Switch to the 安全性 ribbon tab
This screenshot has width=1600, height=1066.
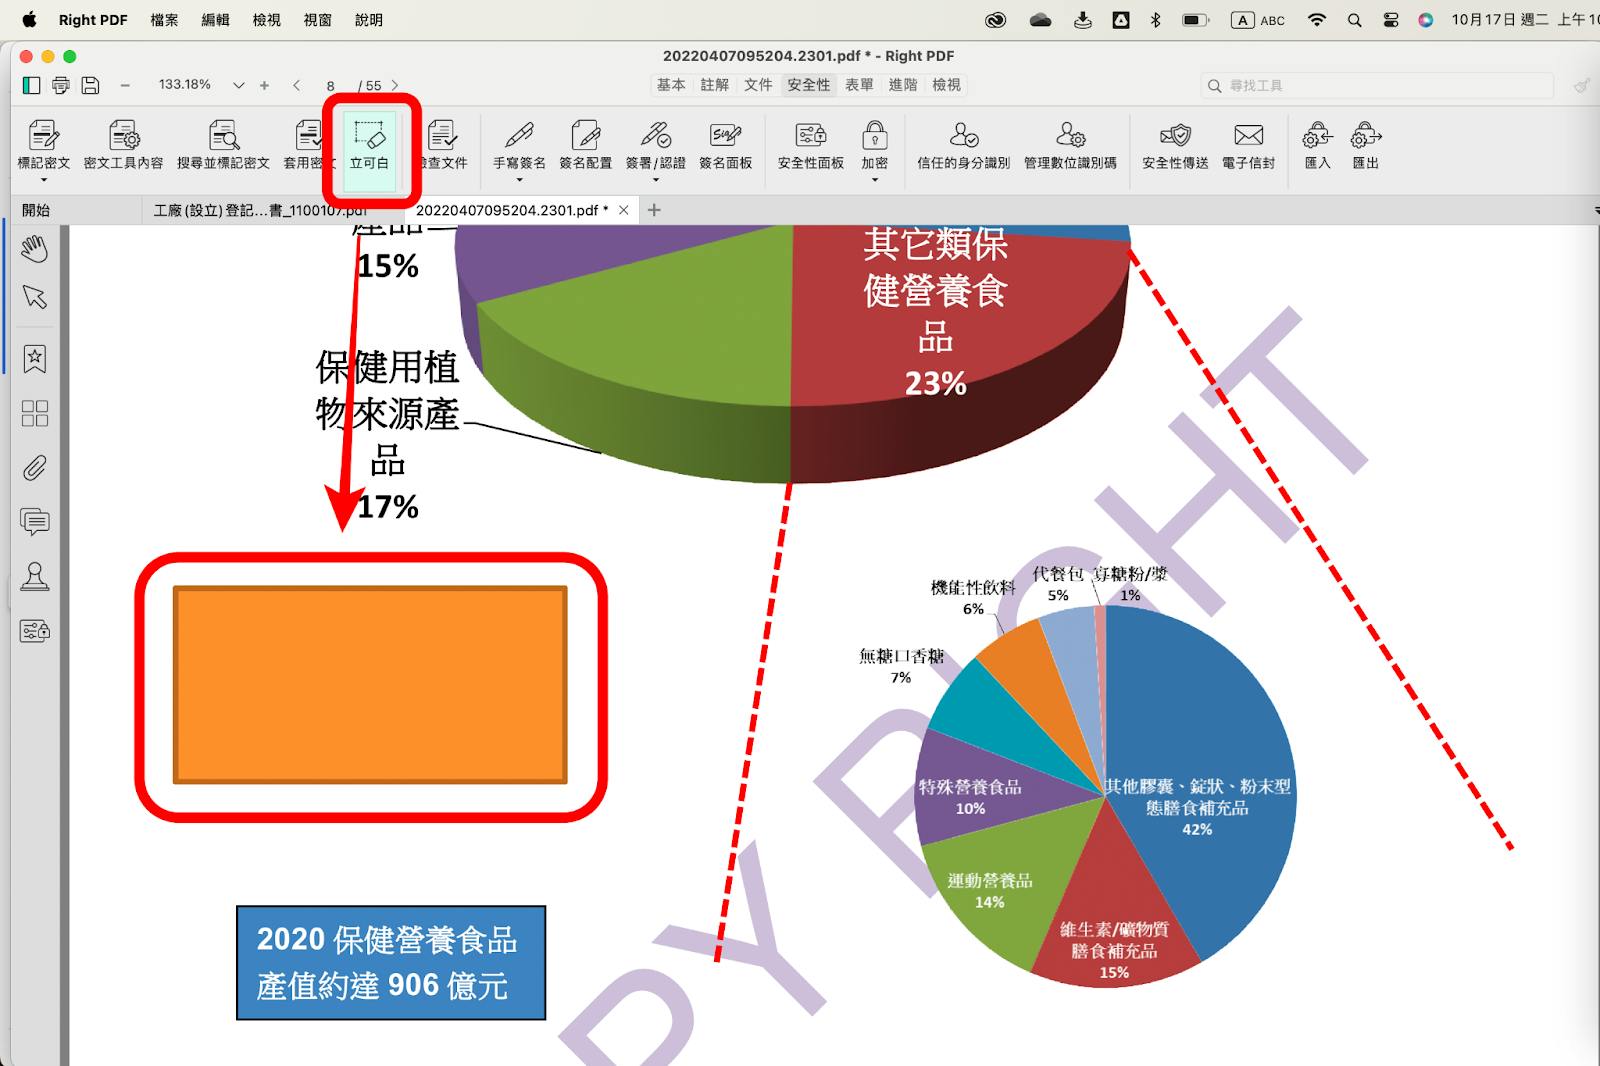click(x=808, y=85)
